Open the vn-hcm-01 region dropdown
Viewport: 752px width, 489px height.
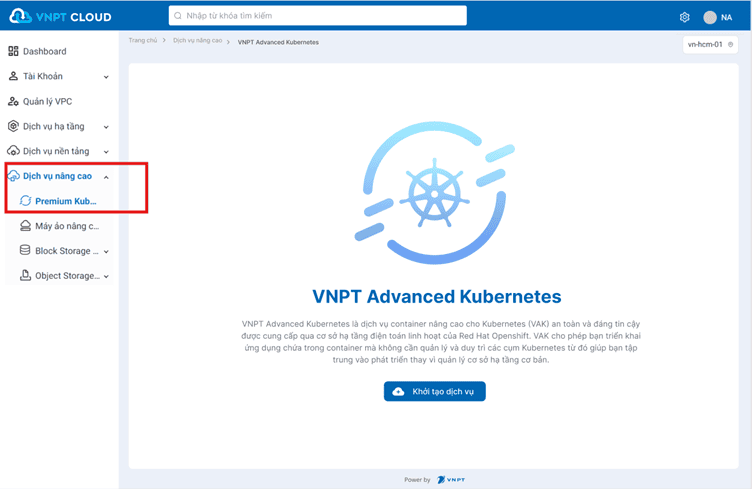tap(710, 45)
